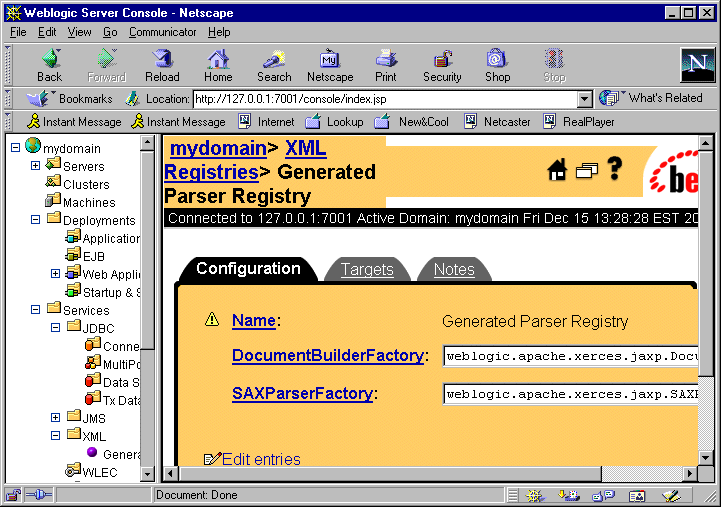Viewport: 721px width, 507px height.
Task: Click the SAXParserFactory text field
Action: 571,394
